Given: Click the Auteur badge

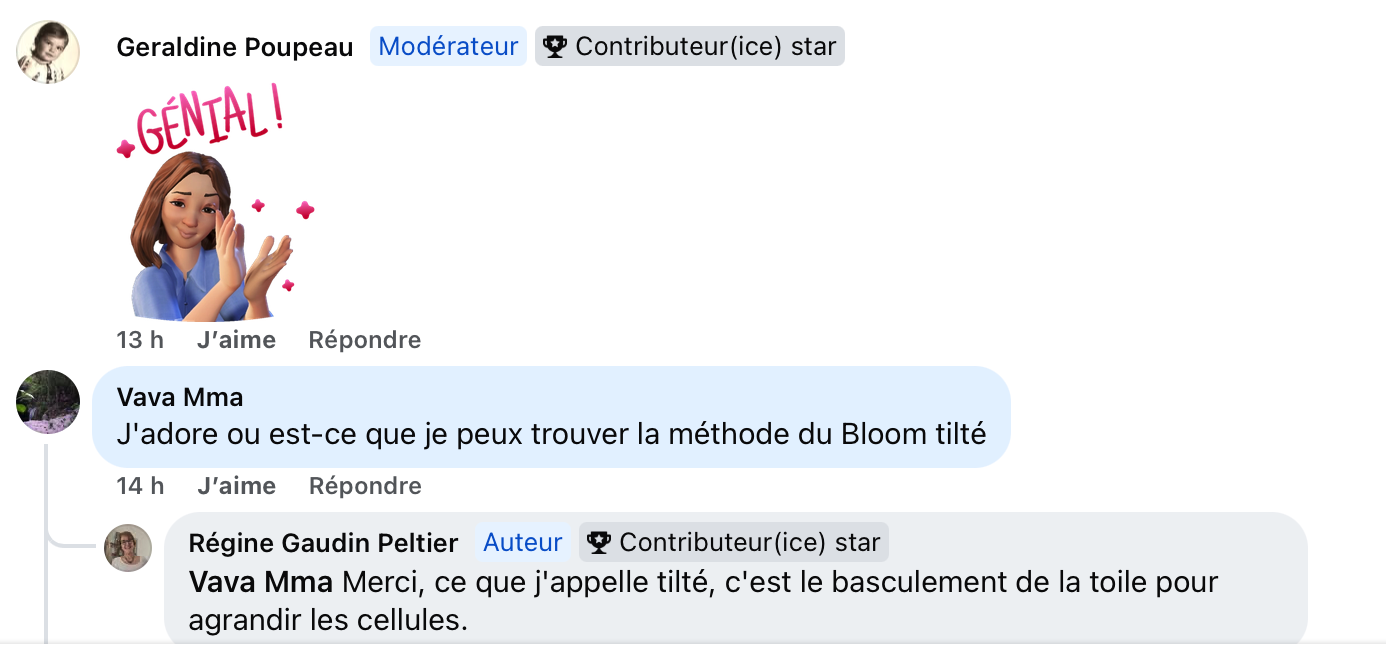Looking at the screenshot, I should click(x=523, y=542).
